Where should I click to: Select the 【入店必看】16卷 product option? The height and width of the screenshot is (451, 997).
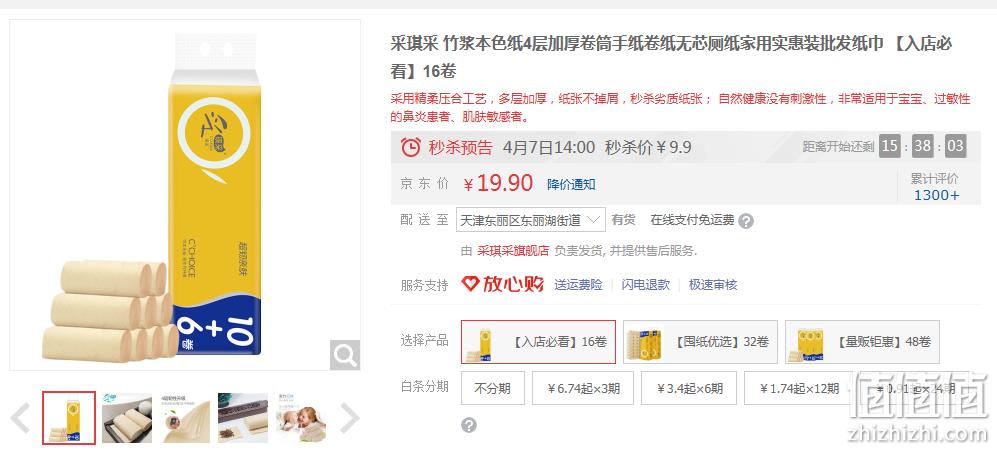(x=539, y=342)
